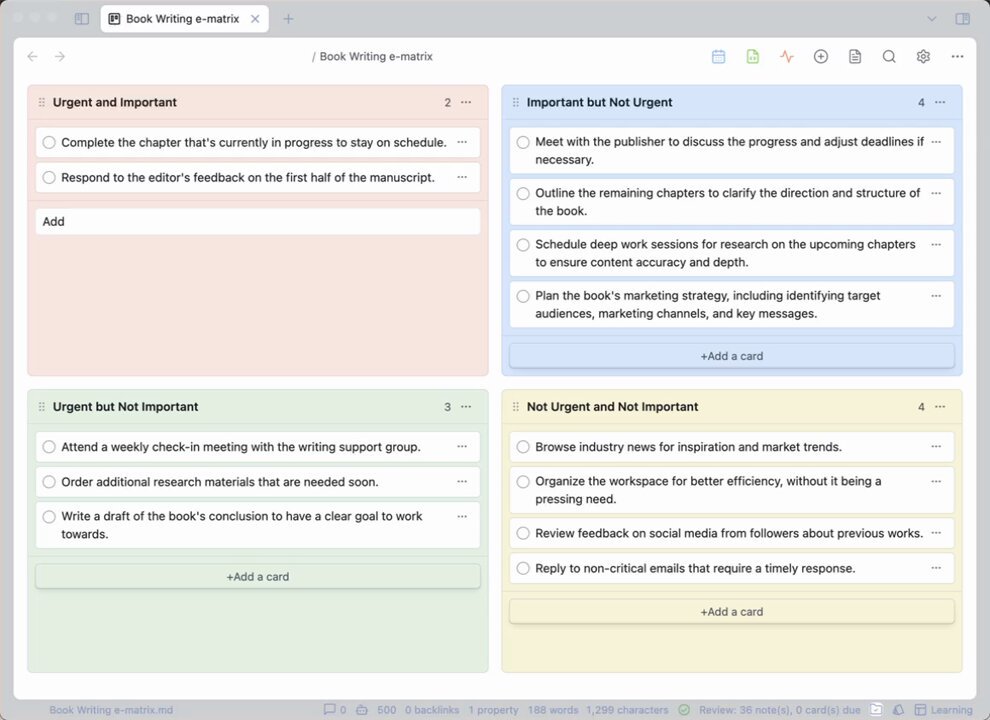Add a card to Urgent but Not Important
Screen dimensions: 990x720
click(258, 577)
